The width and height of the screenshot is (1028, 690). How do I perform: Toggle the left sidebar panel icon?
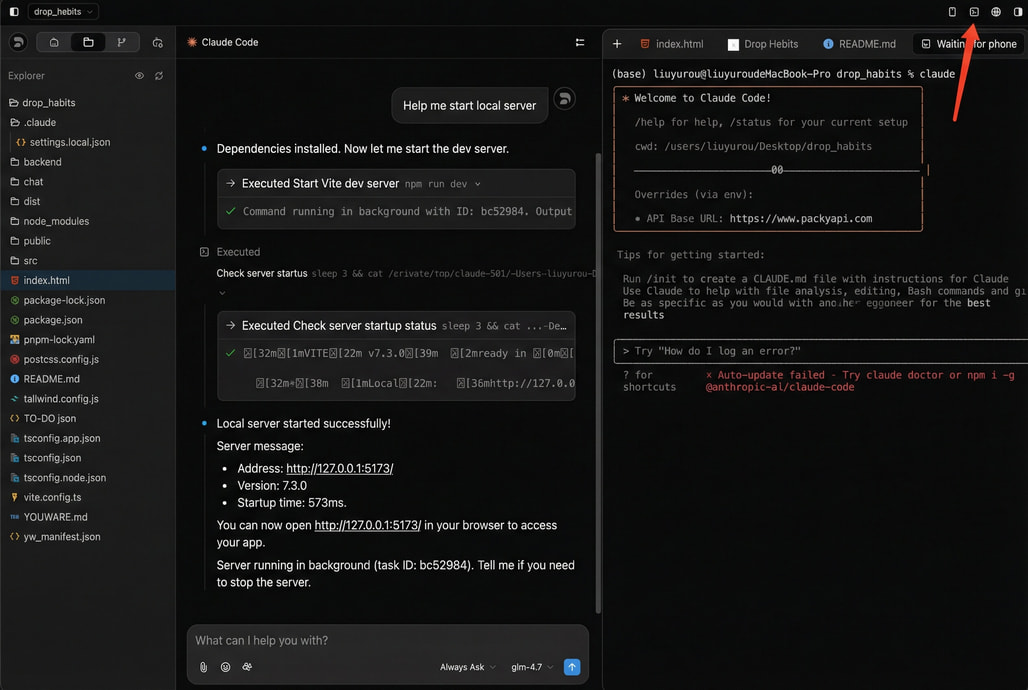(x=14, y=12)
